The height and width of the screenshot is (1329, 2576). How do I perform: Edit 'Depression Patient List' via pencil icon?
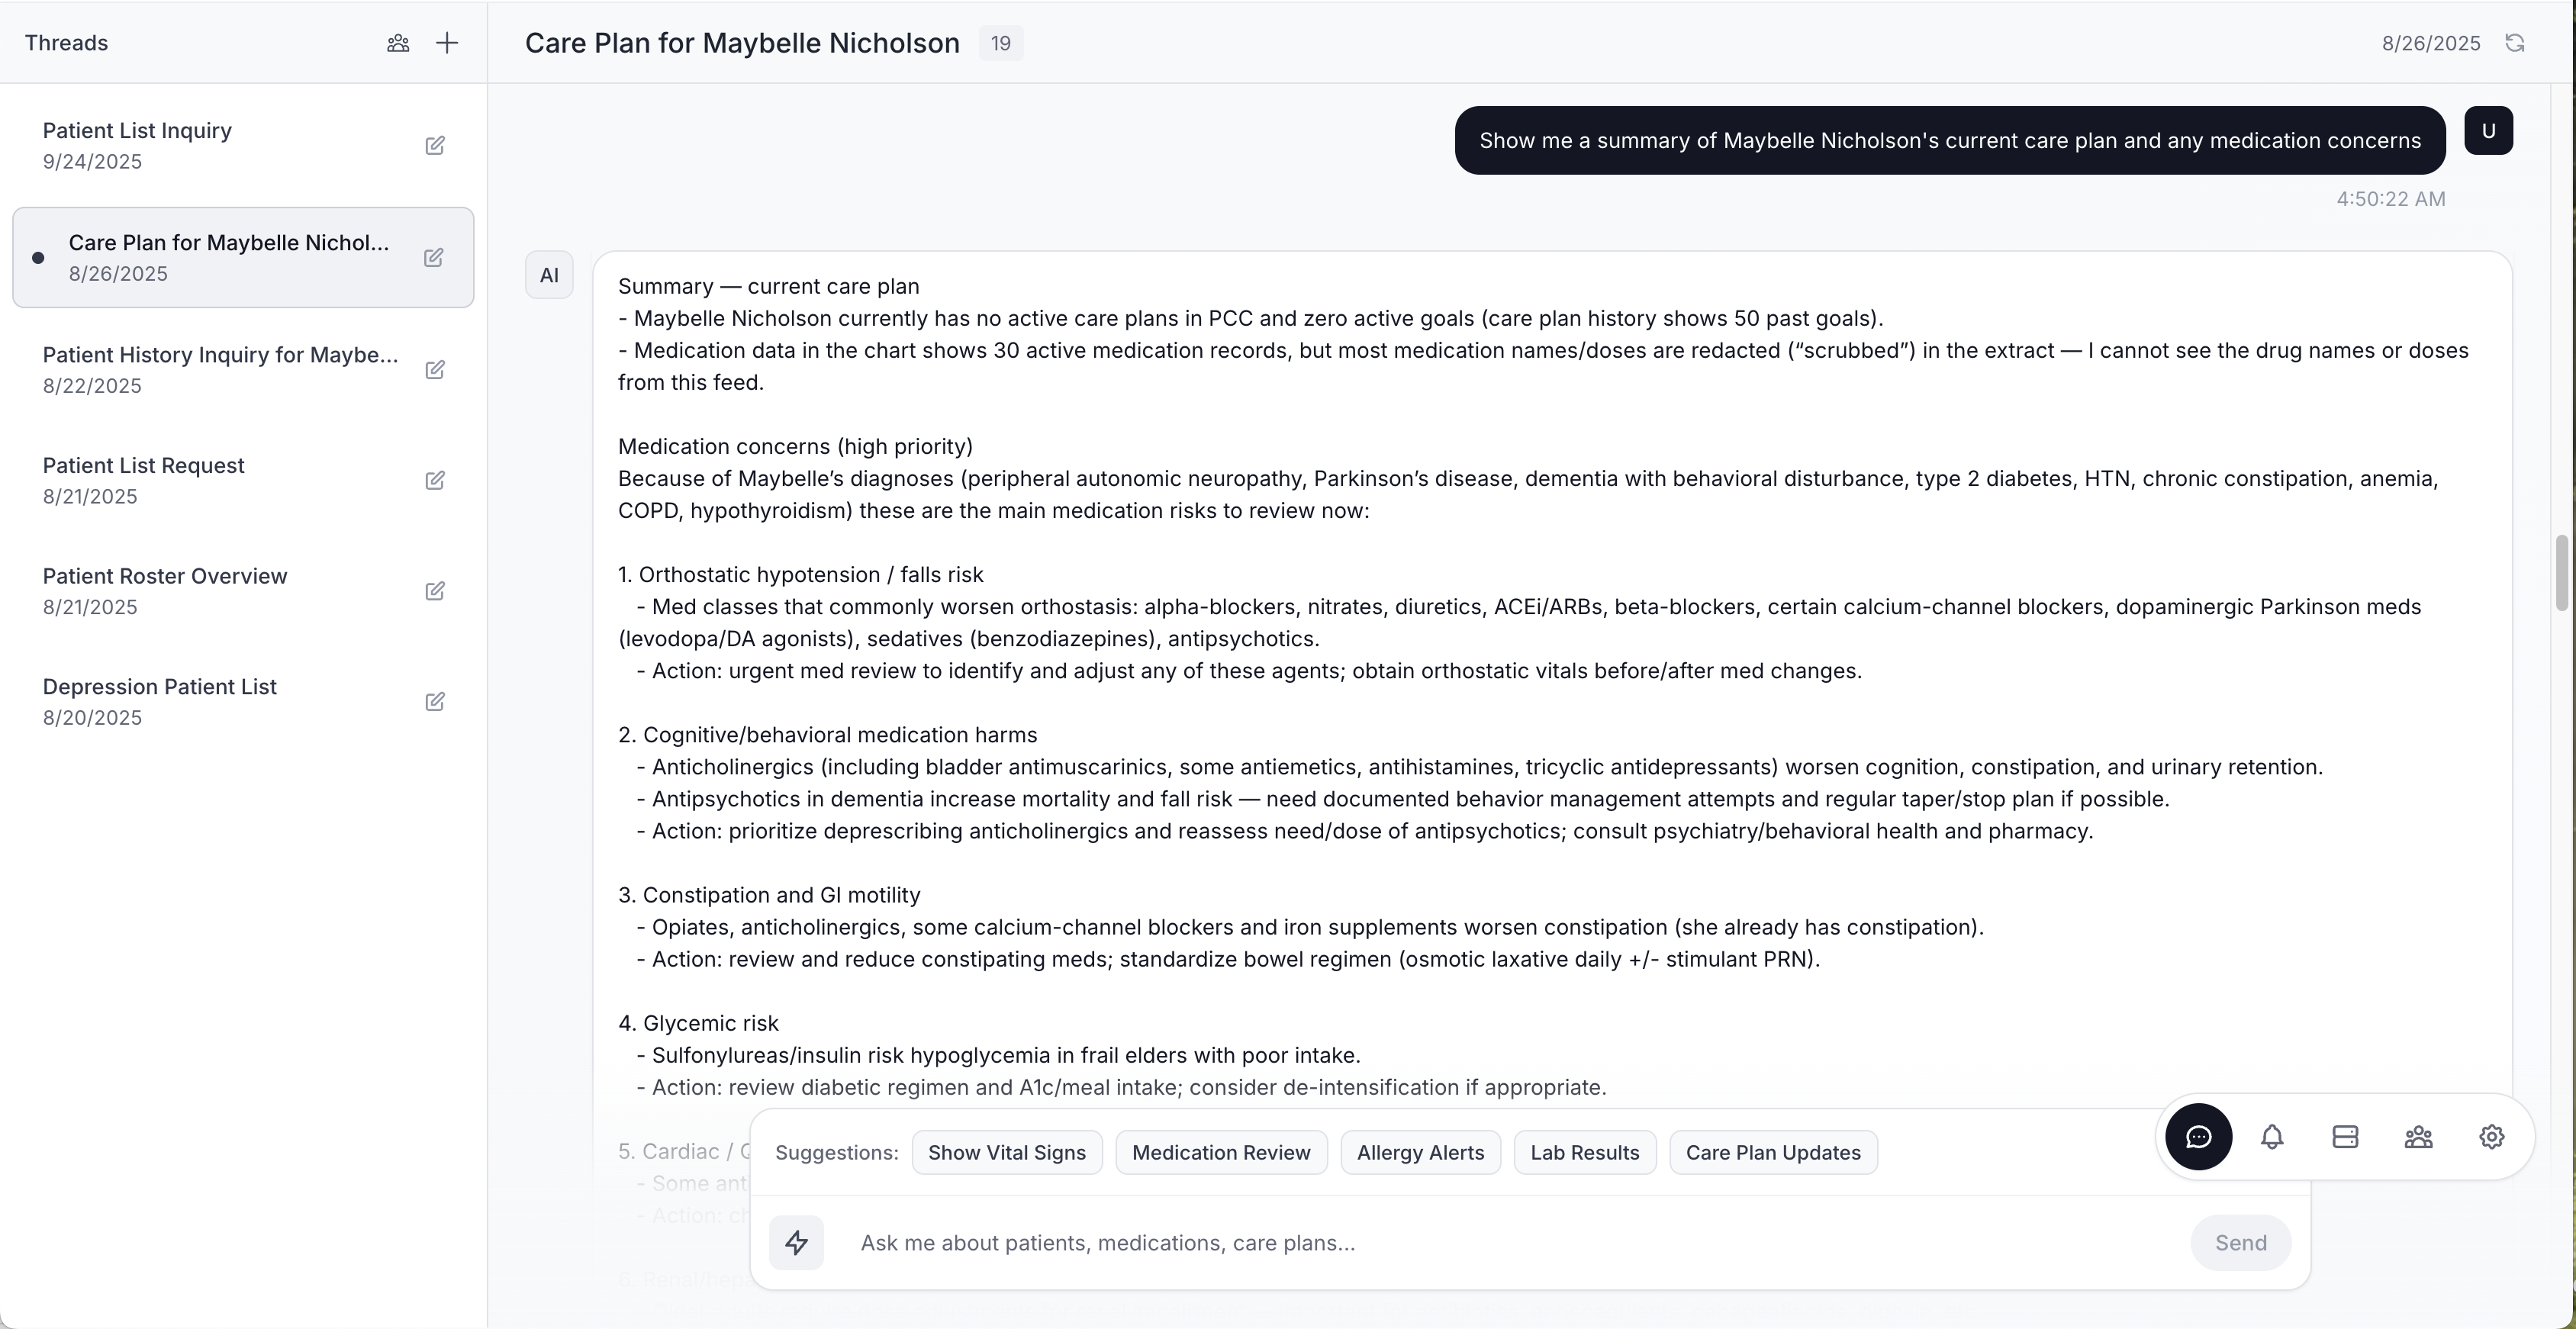click(435, 702)
